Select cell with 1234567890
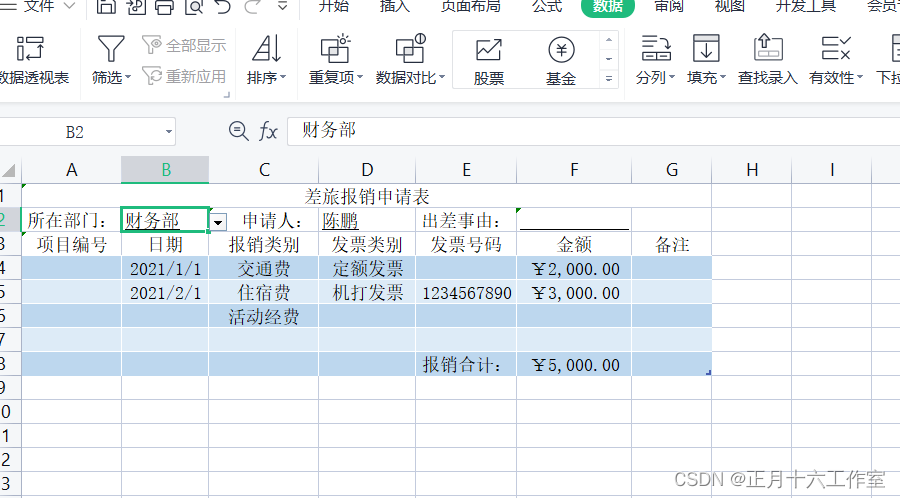900x498 pixels. click(x=466, y=293)
